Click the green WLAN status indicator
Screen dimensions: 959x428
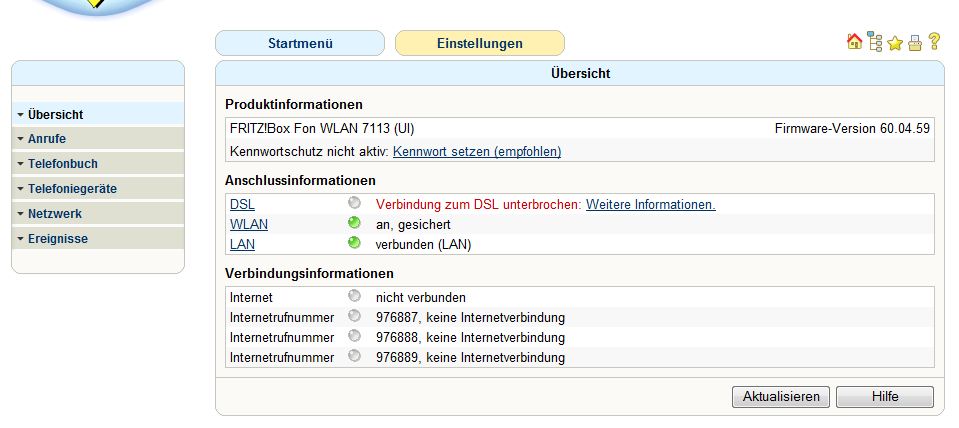click(354, 223)
